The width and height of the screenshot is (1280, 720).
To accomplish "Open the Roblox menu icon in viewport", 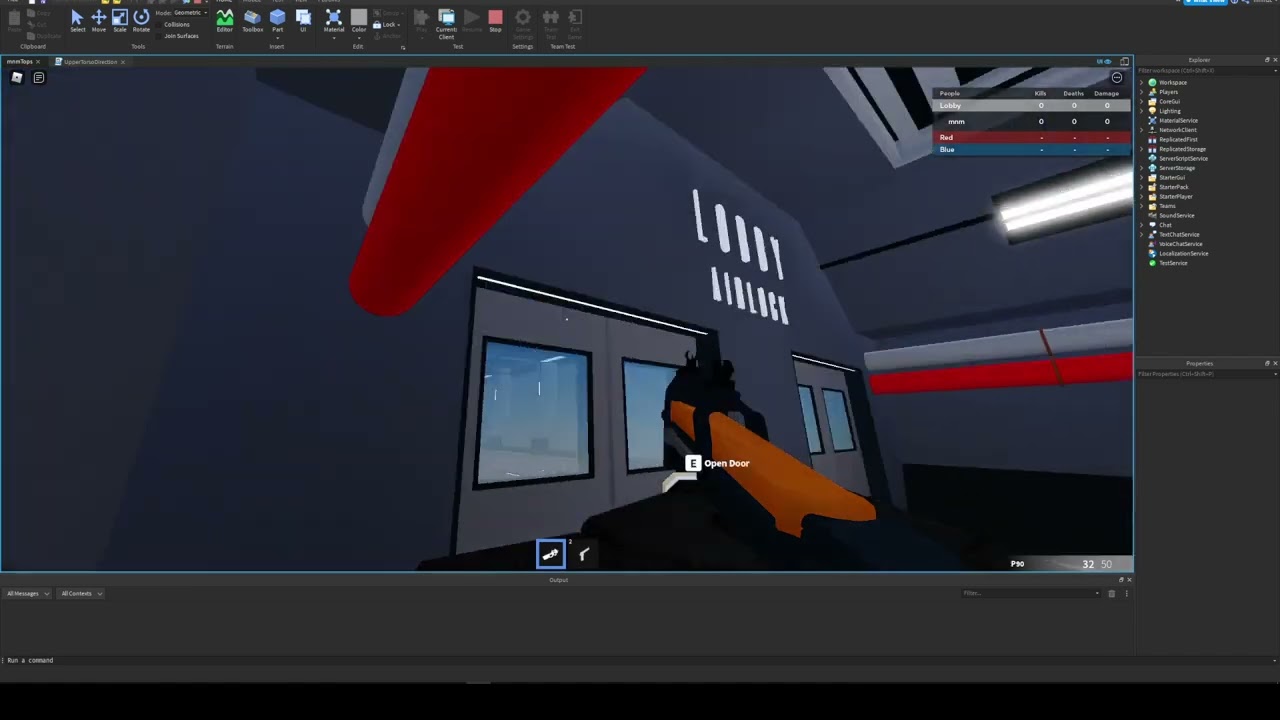I will pyautogui.click(x=17, y=77).
